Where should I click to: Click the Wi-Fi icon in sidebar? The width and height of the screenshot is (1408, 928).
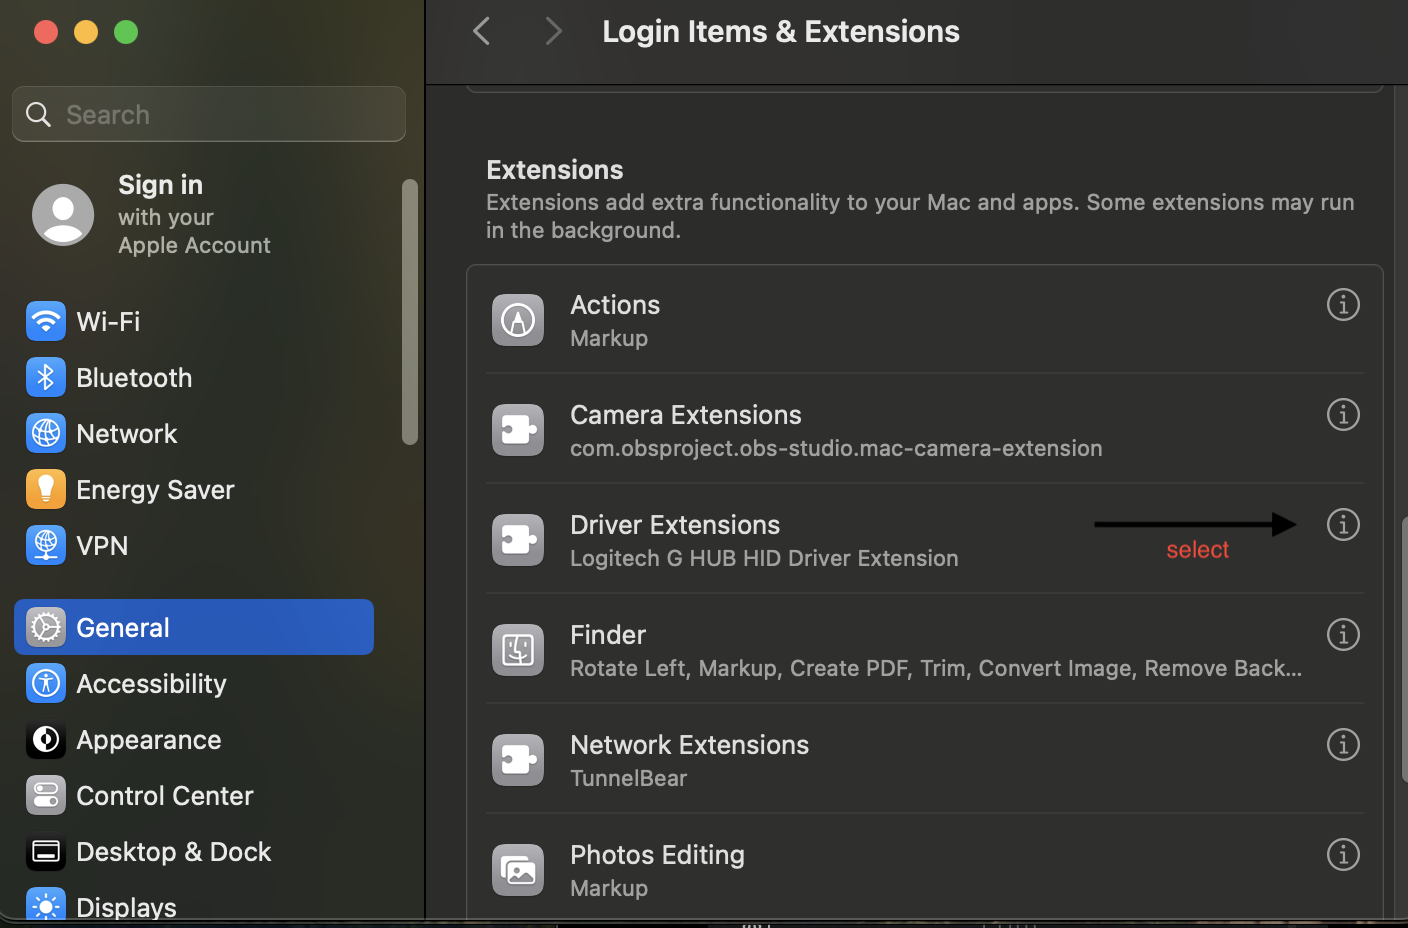coord(46,322)
